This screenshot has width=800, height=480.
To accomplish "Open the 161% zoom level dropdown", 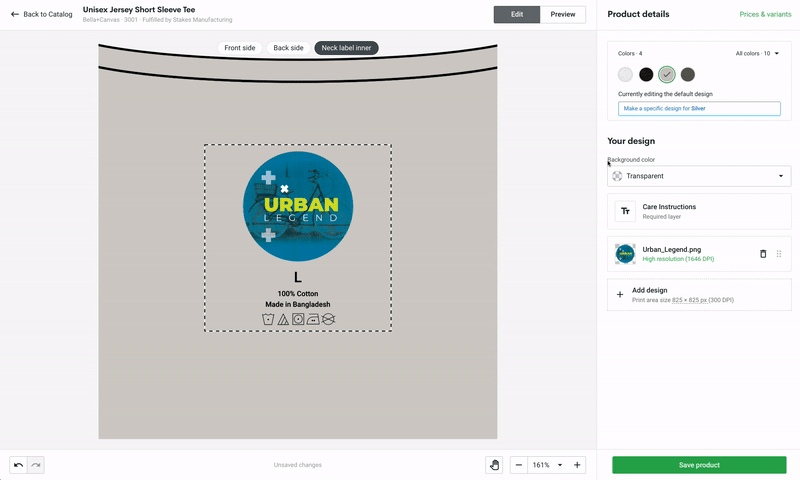I will 547,465.
